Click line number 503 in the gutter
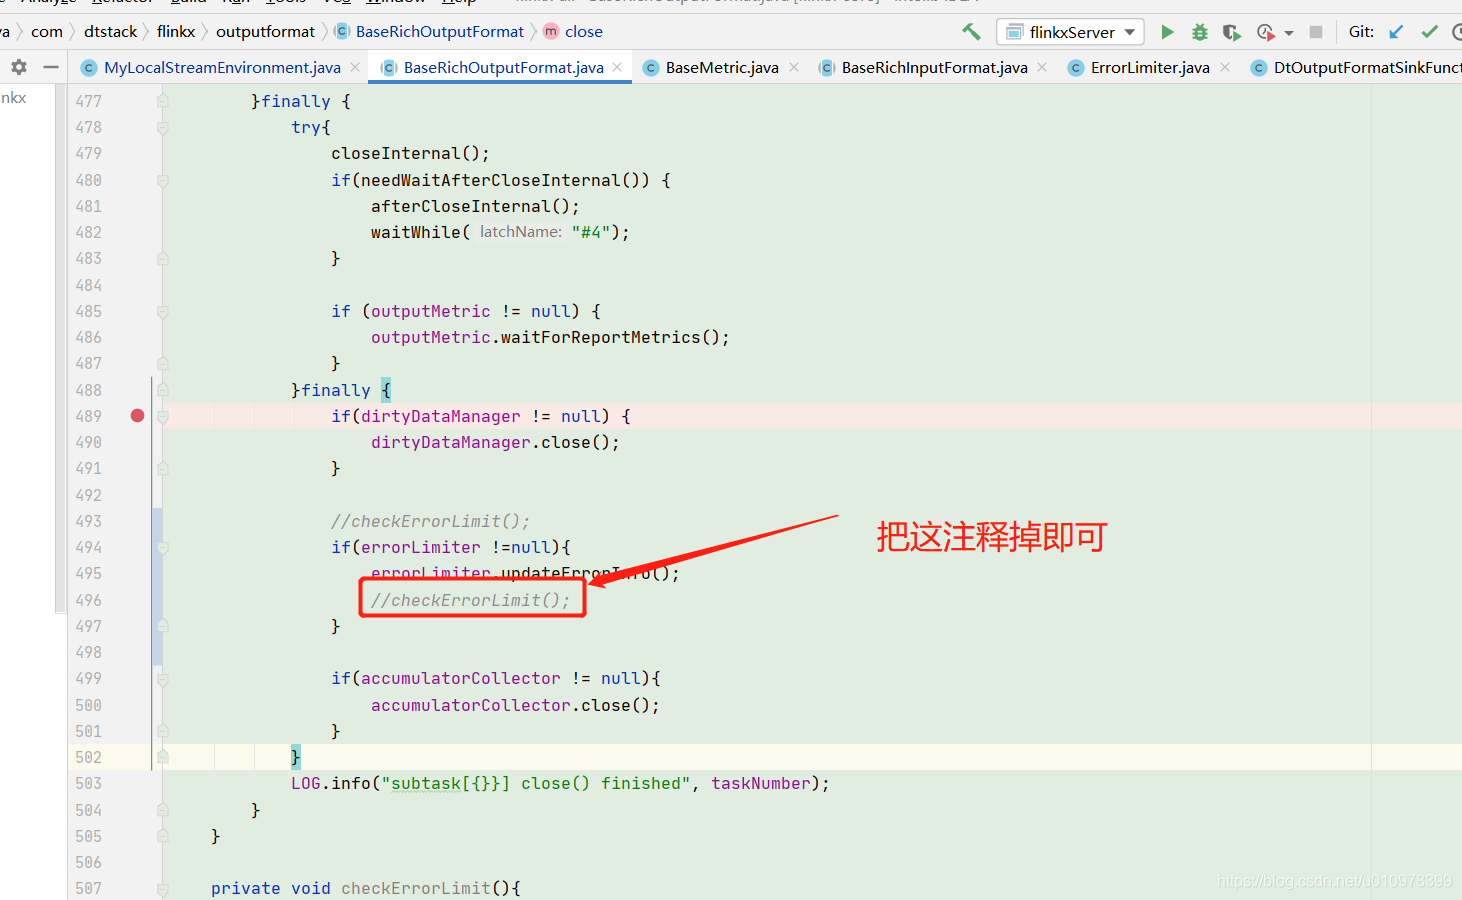This screenshot has width=1462, height=900. [x=88, y=783]
